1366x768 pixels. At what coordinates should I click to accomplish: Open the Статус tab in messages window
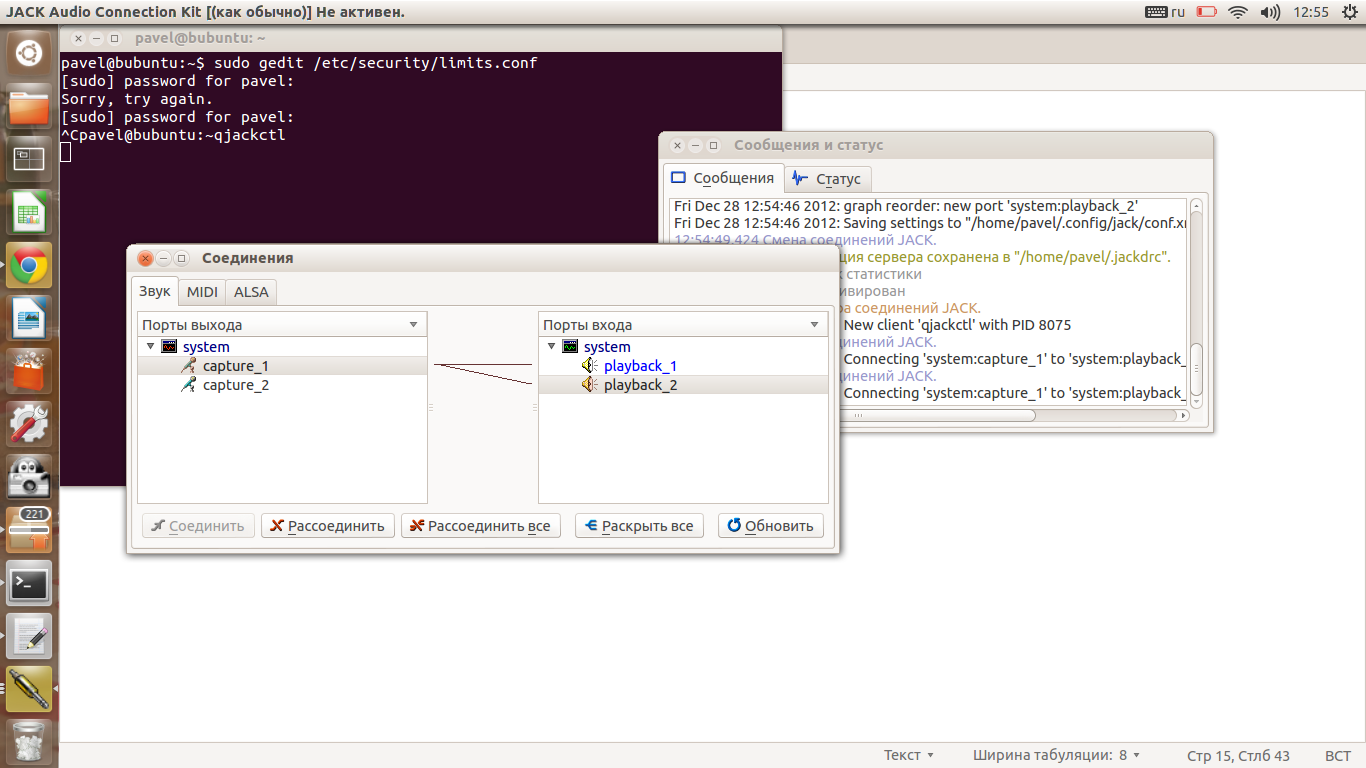(x=827, y=179)
